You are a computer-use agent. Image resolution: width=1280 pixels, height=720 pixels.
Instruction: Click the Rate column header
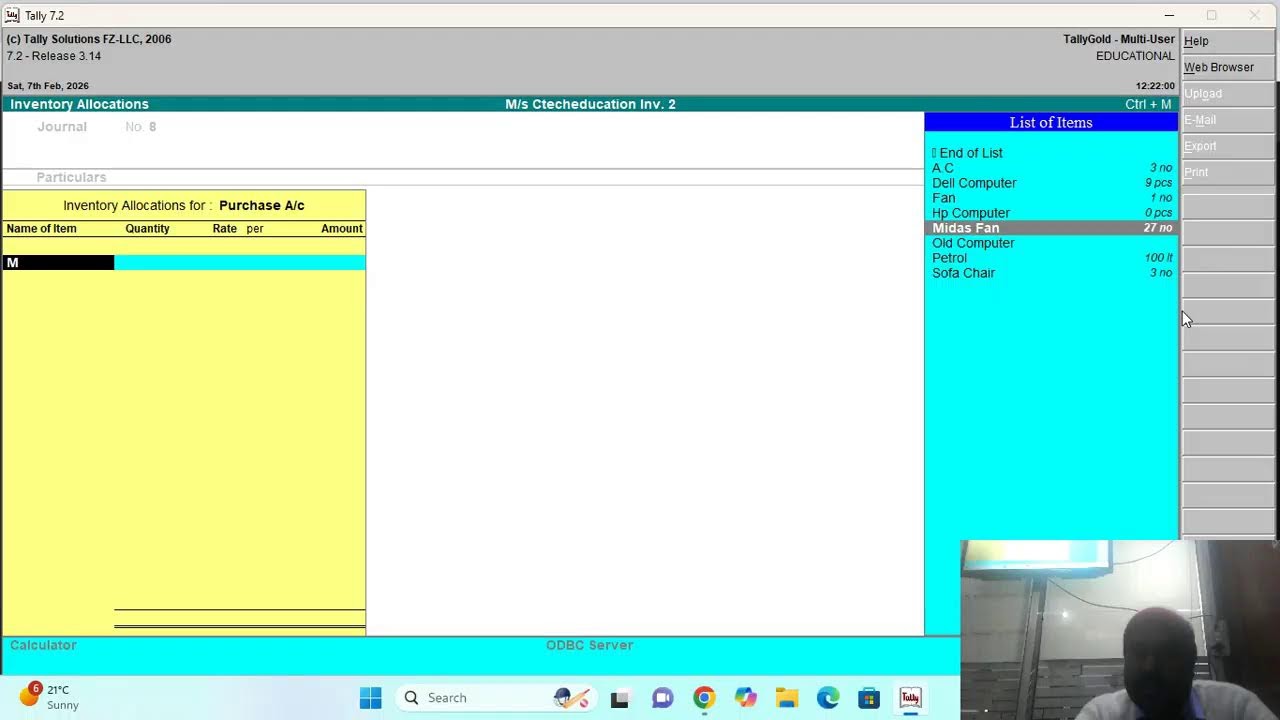point(225,229)
